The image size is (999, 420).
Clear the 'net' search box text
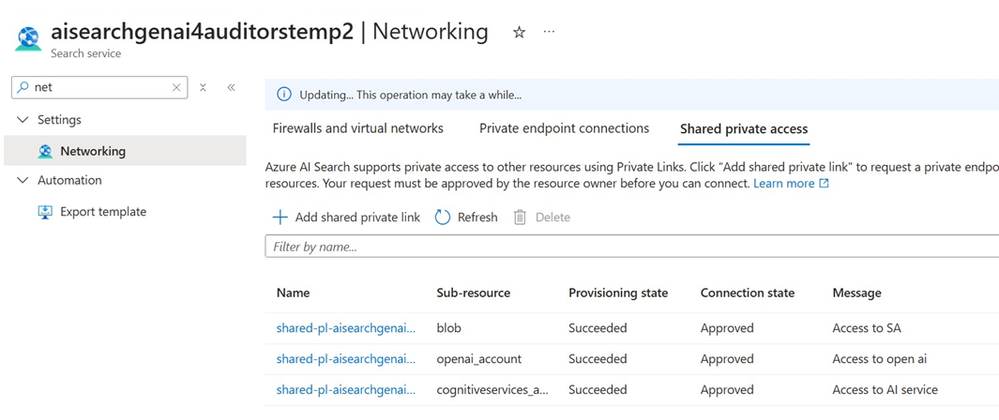pos(176,88)
